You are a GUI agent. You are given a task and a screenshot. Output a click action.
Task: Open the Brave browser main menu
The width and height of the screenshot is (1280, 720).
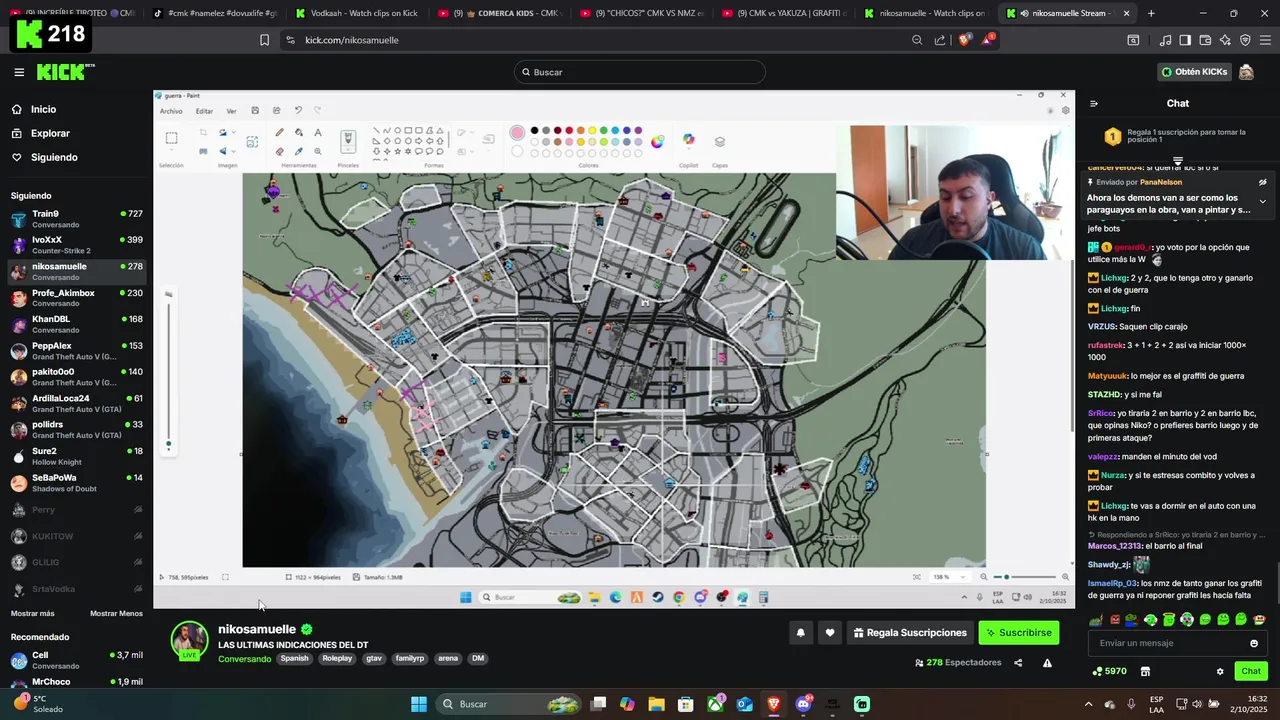click(x=1265, y=40)
